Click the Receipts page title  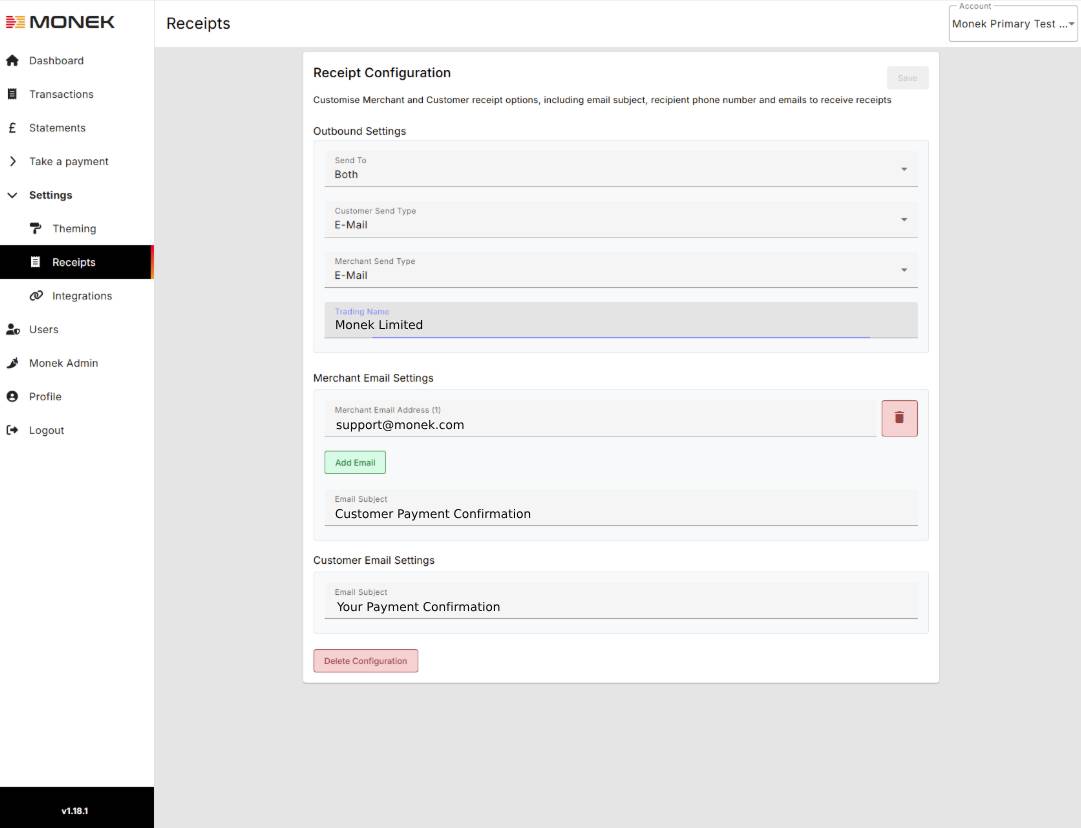point(199,23)
